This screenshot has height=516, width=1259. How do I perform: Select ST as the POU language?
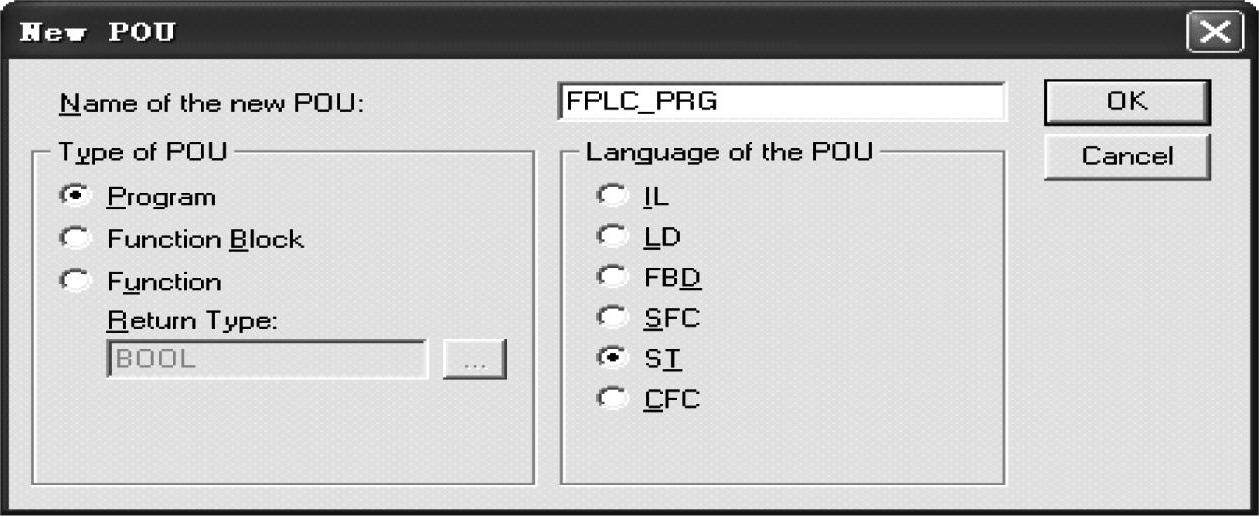[610, 358]
